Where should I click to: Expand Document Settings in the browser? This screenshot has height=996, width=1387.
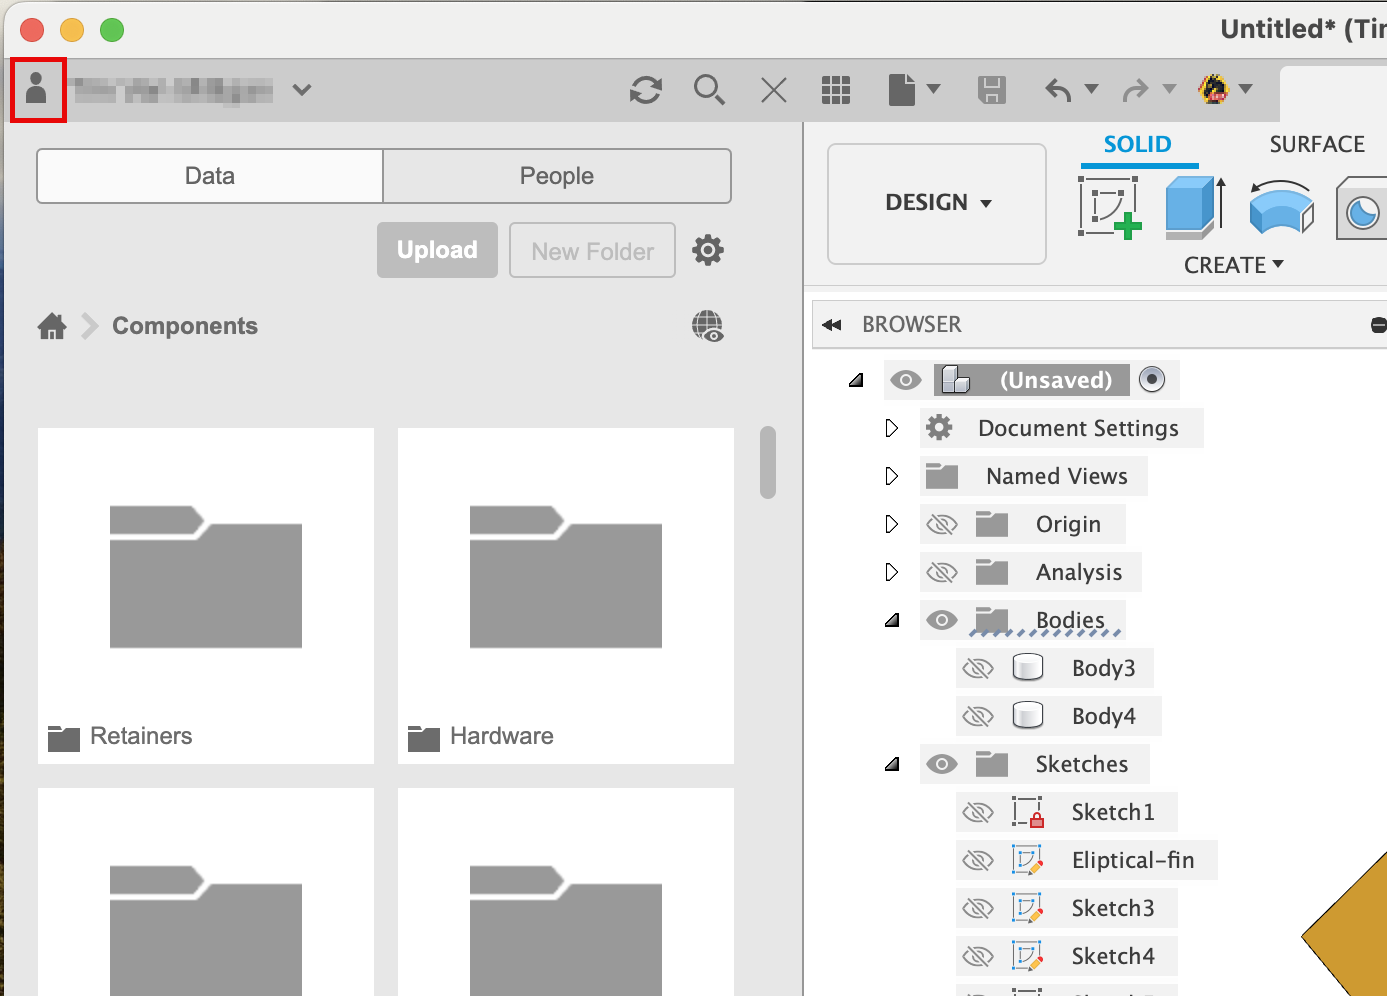[x=891, y=428]
